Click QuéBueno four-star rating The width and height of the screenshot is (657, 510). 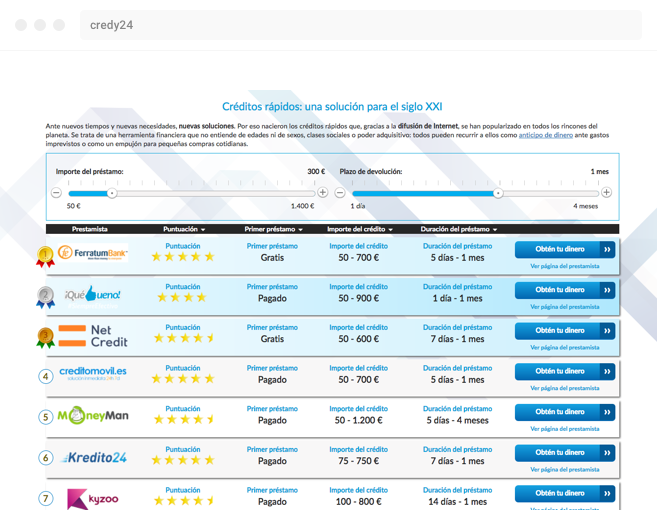coord(182,297)
